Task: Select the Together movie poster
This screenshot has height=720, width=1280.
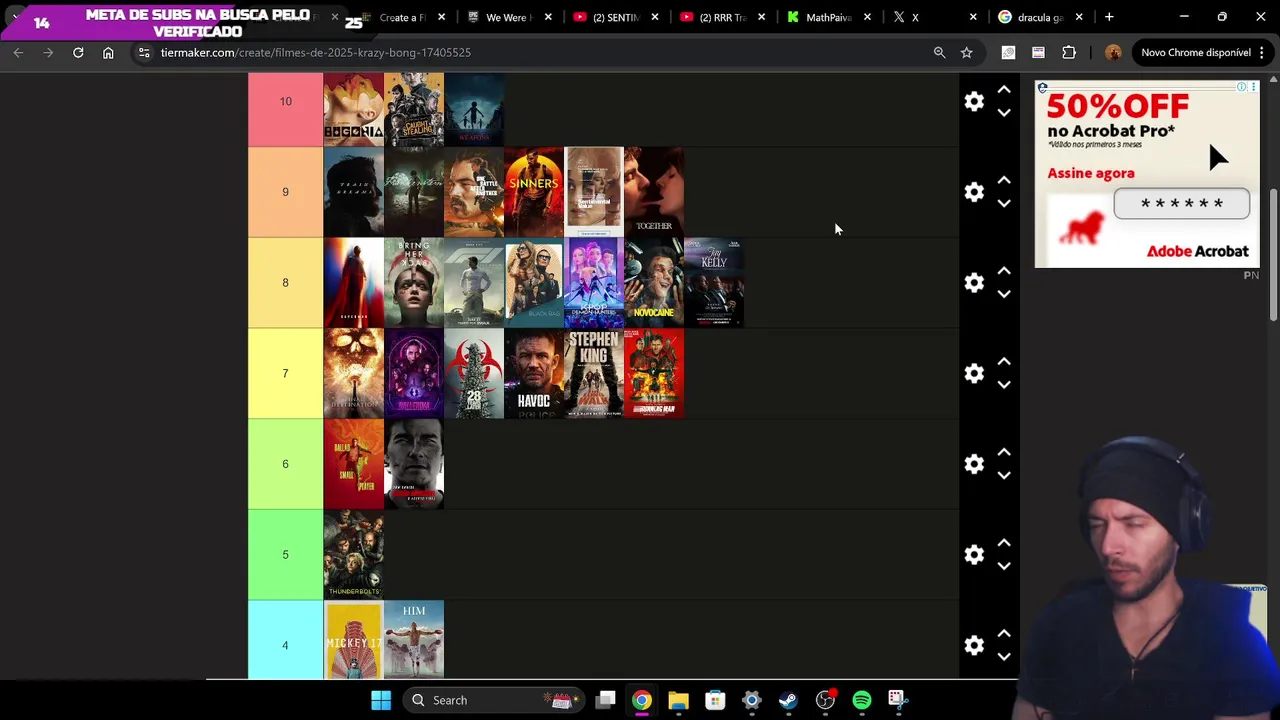Action: (x=654, y=192)
